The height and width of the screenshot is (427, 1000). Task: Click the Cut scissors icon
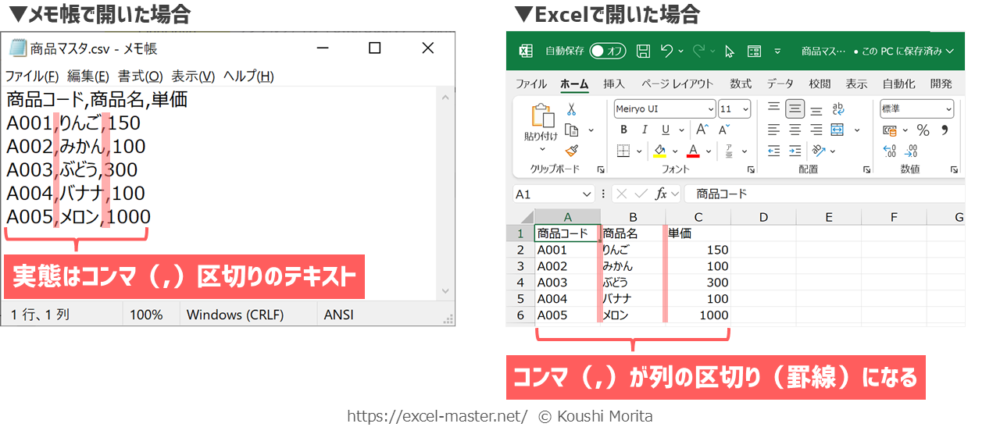point(572,110)
